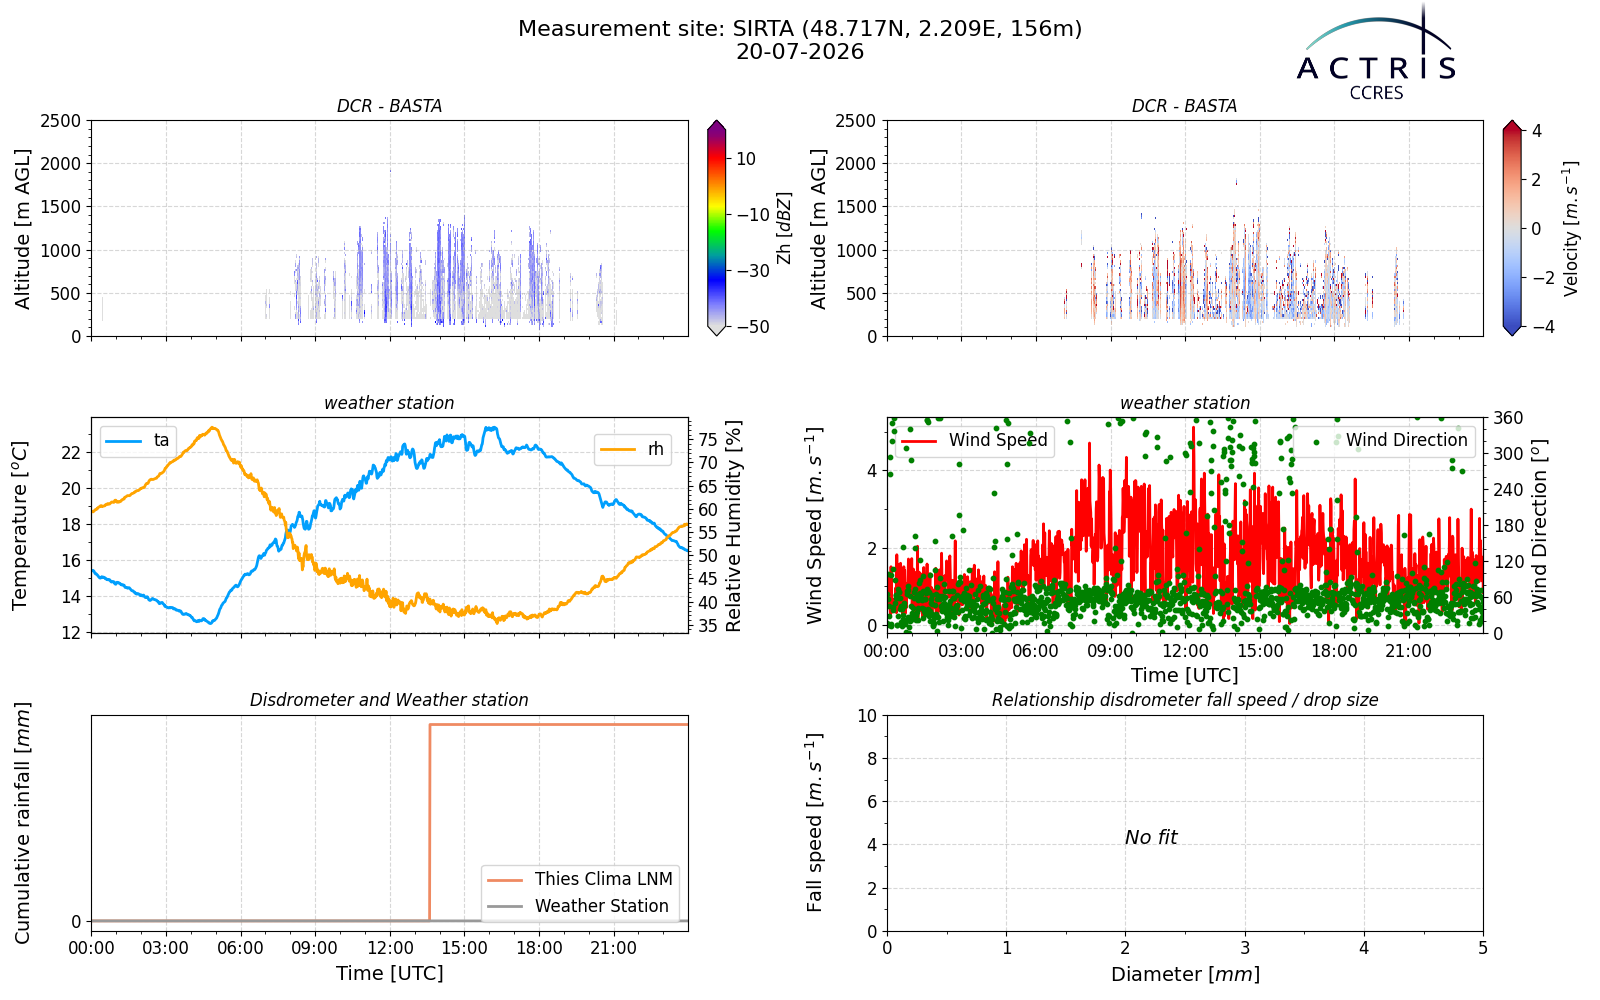Image resolution: width=1600 pixels, height=1000 pixels.
Task: Click the temperature curve minimum near 05:00
Action: click(x=209, y=622)
